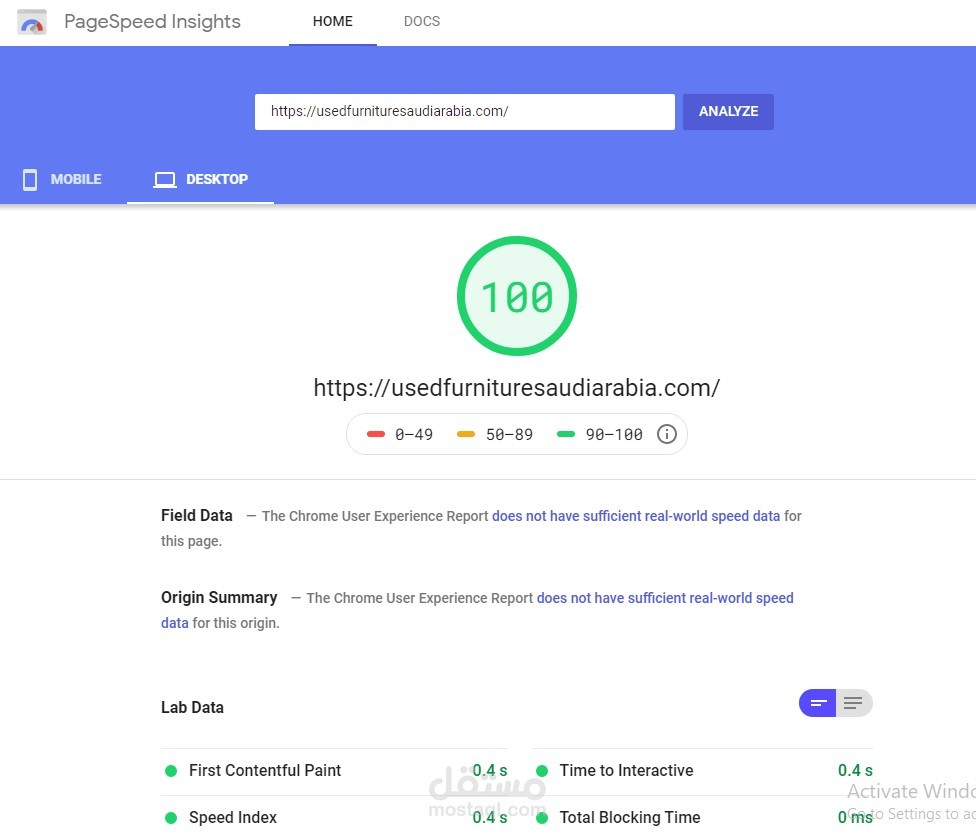This screenshot has width=976, height=837.
Task: Open the score range info icon
Action: pos(667,434)
